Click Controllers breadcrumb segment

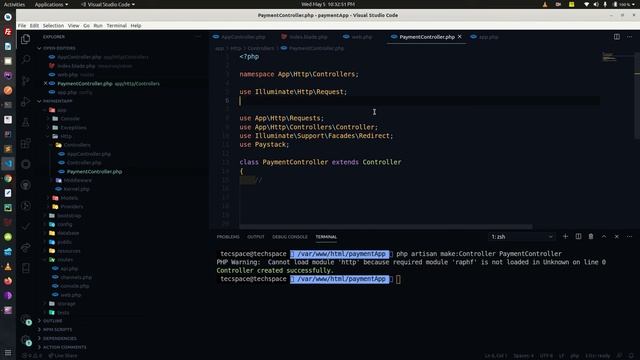[261, 48]
